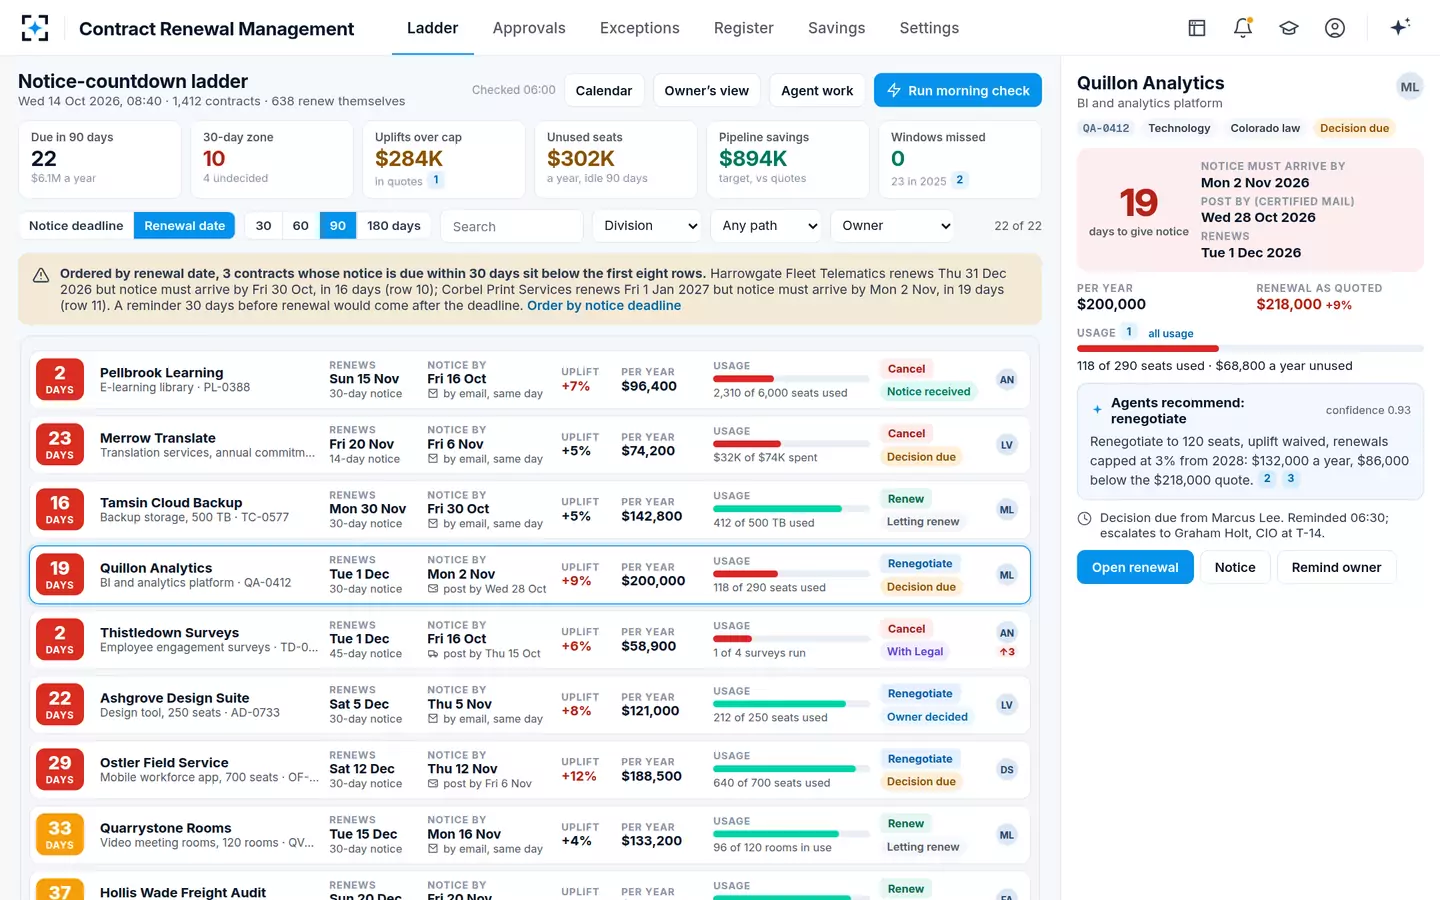Select the 90 days window

338,226
